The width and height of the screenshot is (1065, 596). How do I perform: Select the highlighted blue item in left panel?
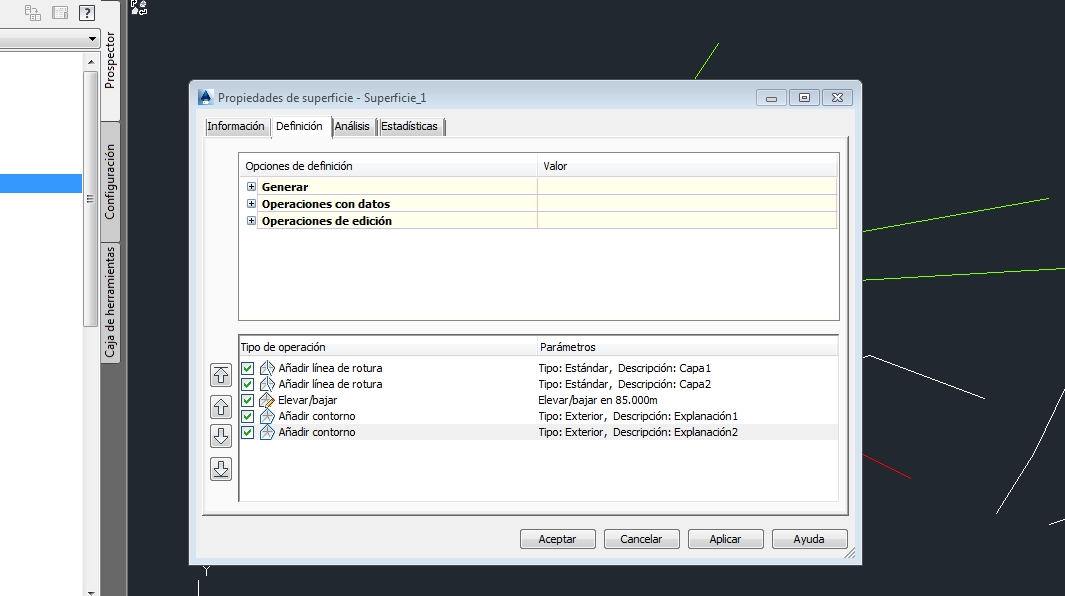pyautogui.click(x=40, y=183)
